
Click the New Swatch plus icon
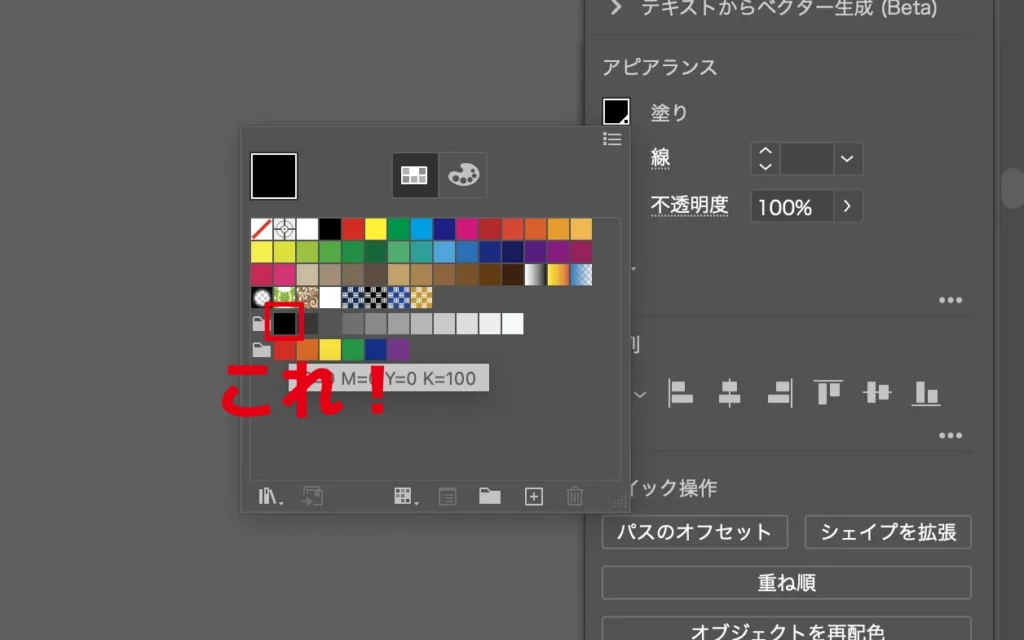click(x=534, y=496)
